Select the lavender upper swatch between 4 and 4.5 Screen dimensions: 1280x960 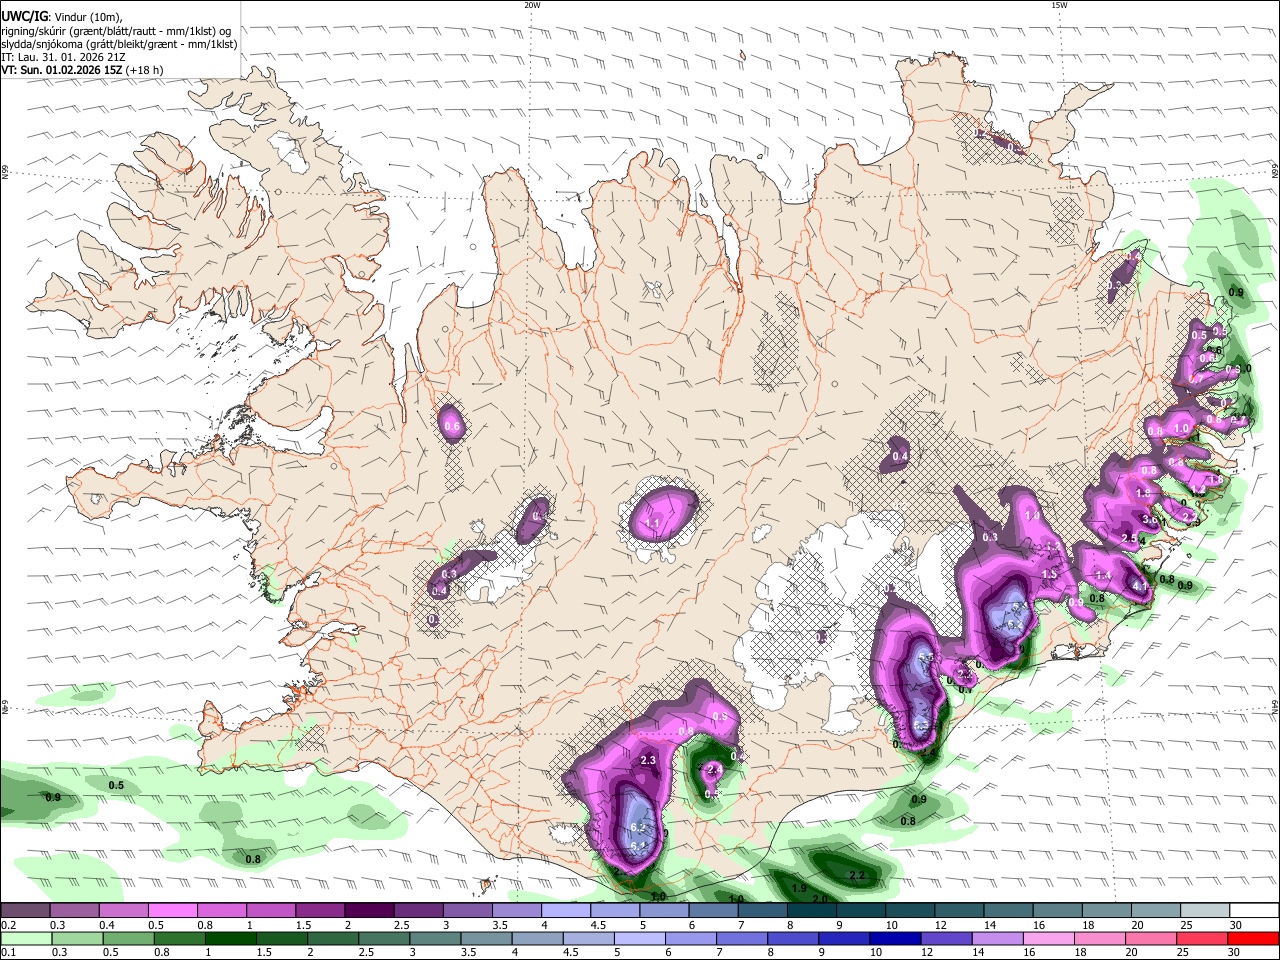[565, 910]
